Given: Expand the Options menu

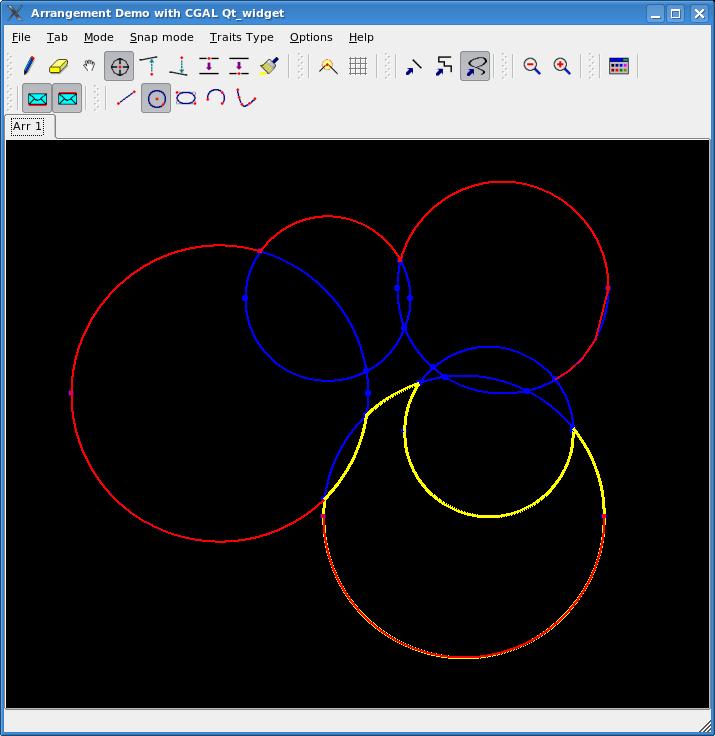Looking at the screenshot, I should click(x=311, y=37).
